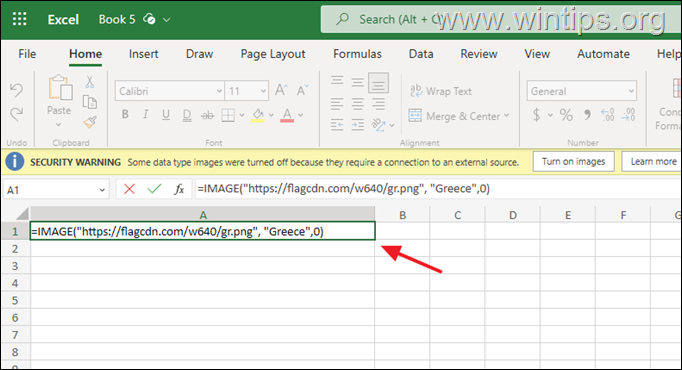Apply the yellow fill color swatch
Screen dimensions: 682x370
[x=258, y=115]
